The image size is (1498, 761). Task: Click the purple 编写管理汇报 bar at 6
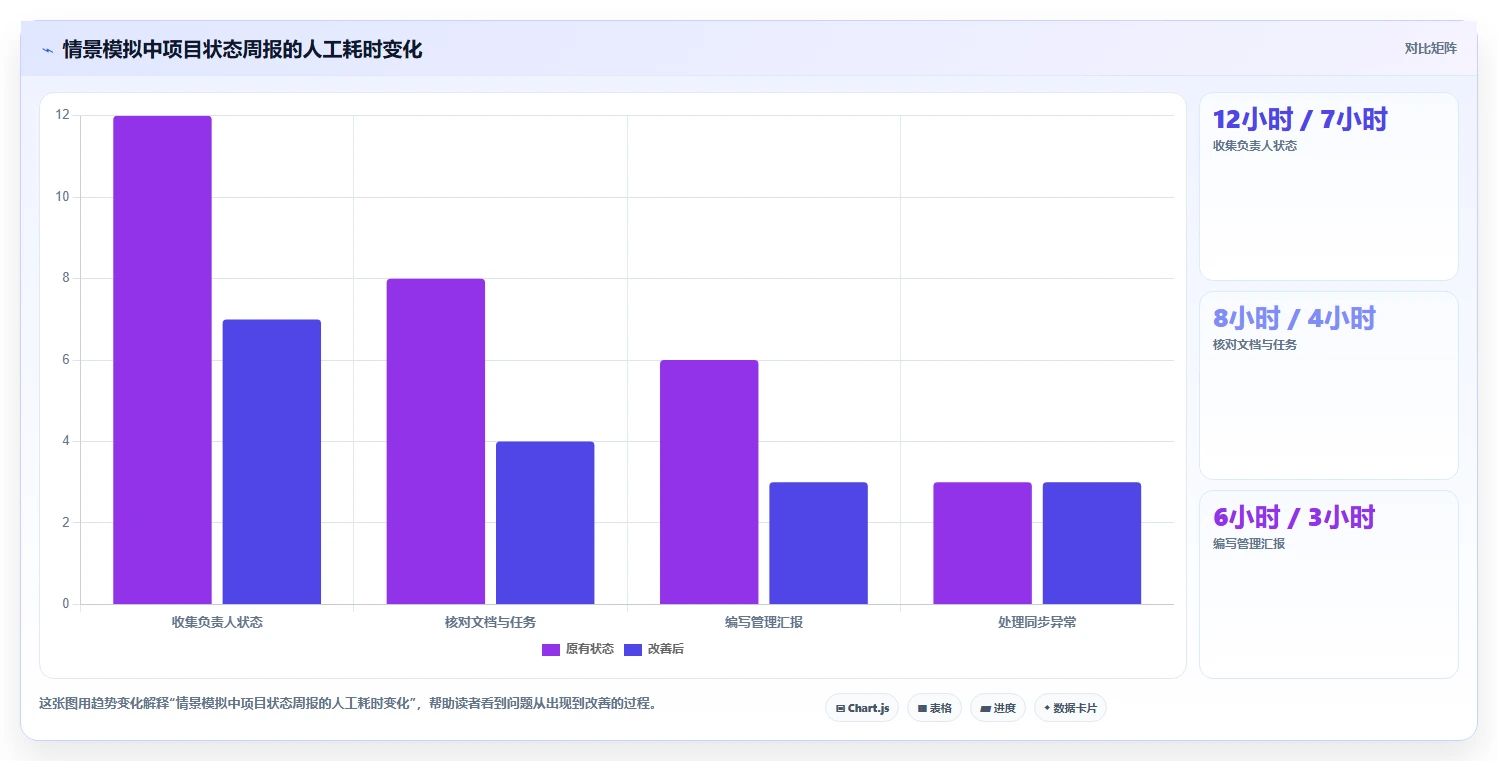click(709, 482)
